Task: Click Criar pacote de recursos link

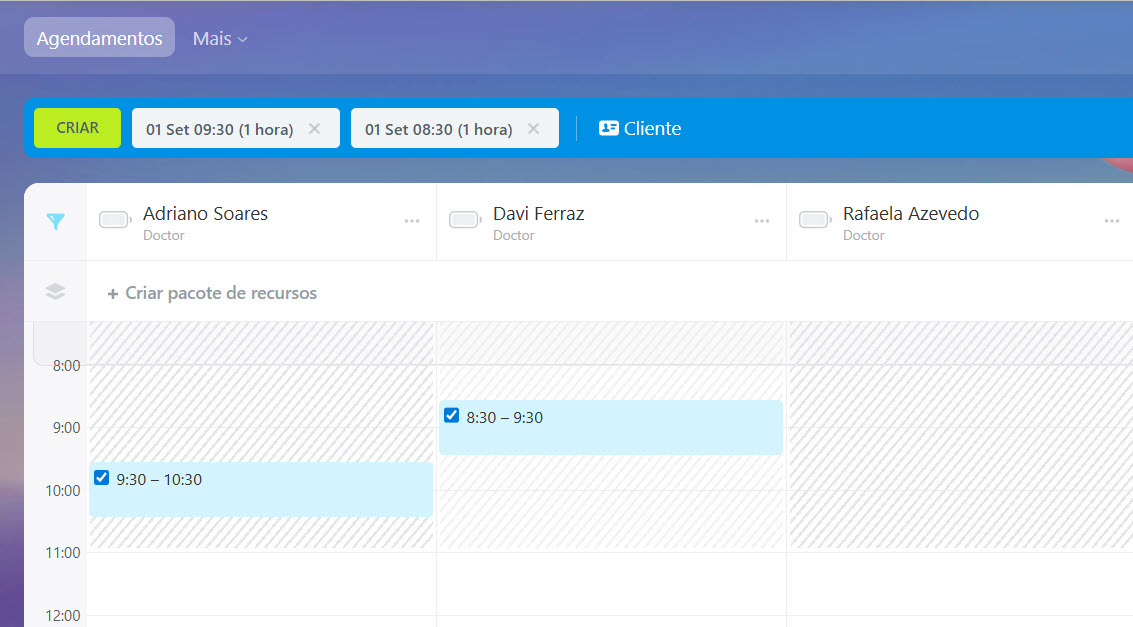Action: (212, 293)
